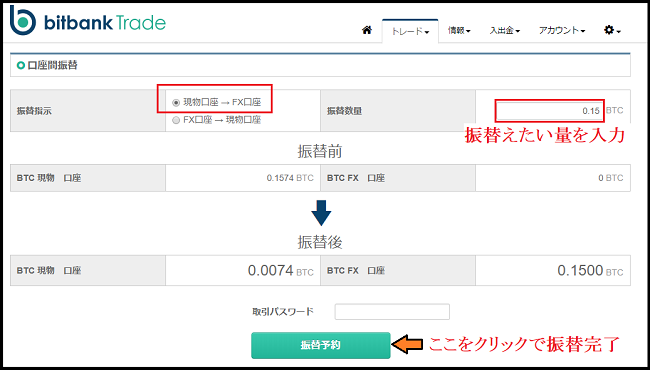Open the 情報 dropdown menu
This screenshot has height=370, width=650.
[459, 31]
